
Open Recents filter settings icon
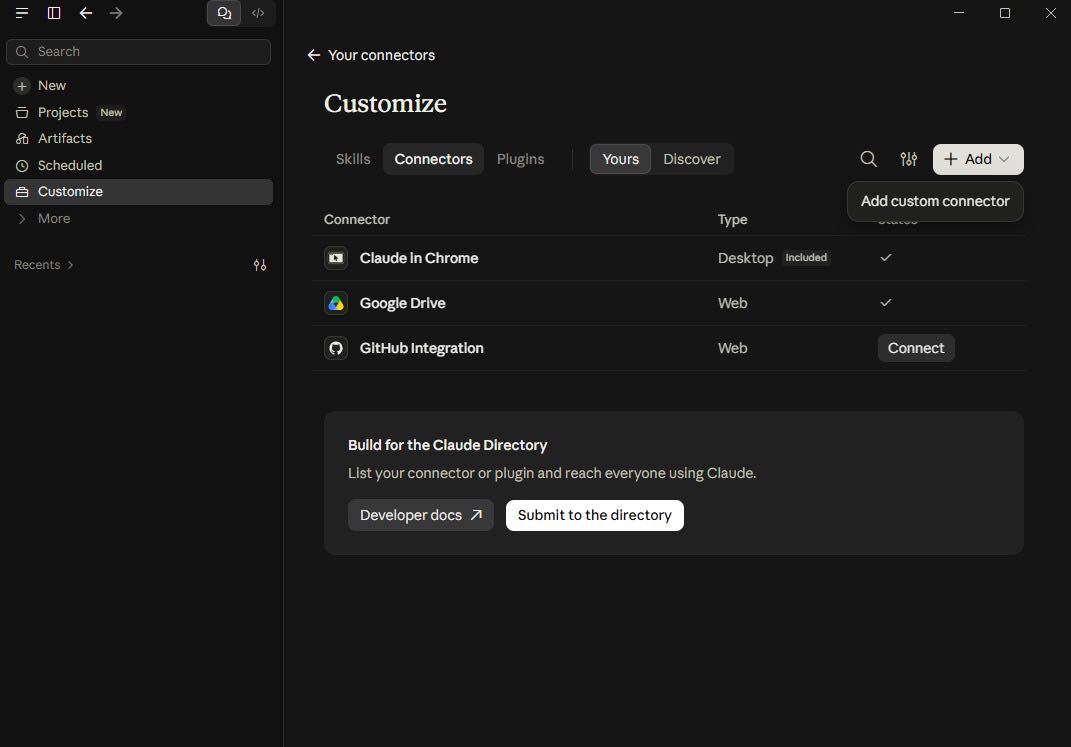coord(260,265)
